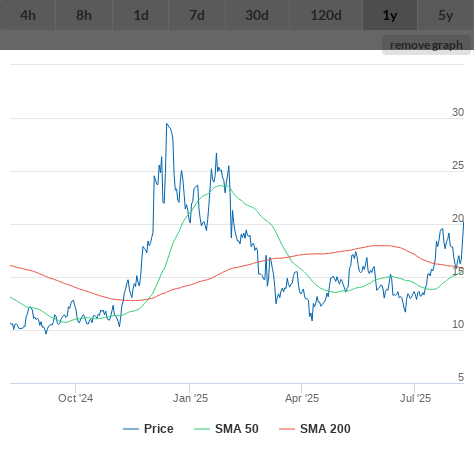Click the Apr '25 axis label

click(302, 398)
